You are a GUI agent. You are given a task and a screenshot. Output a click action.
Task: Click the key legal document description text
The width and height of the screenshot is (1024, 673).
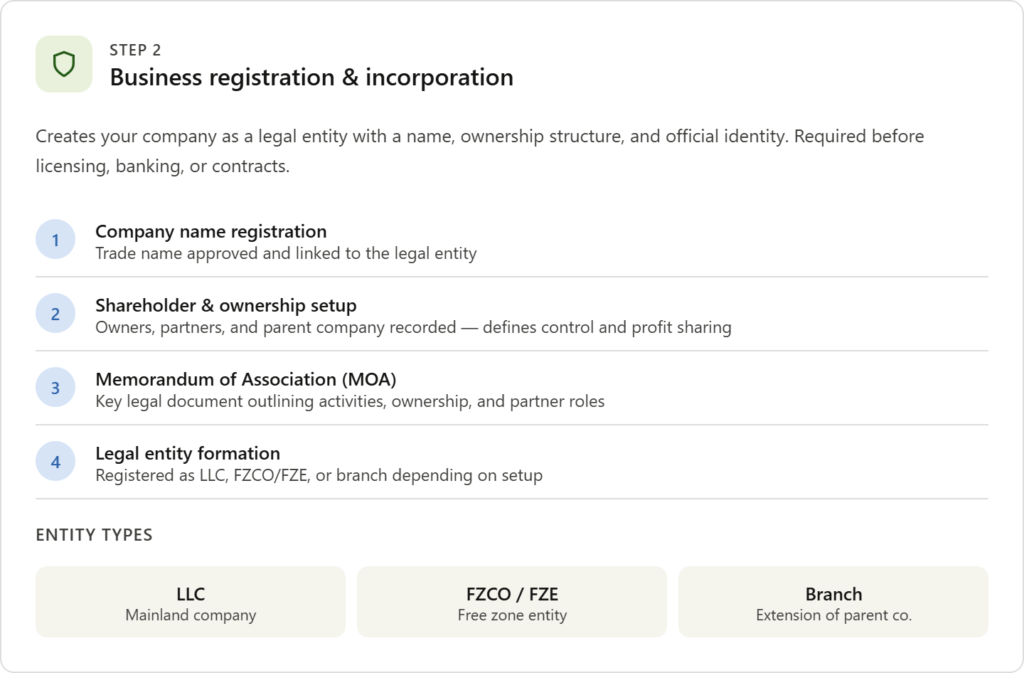click(x=350, y=402)
